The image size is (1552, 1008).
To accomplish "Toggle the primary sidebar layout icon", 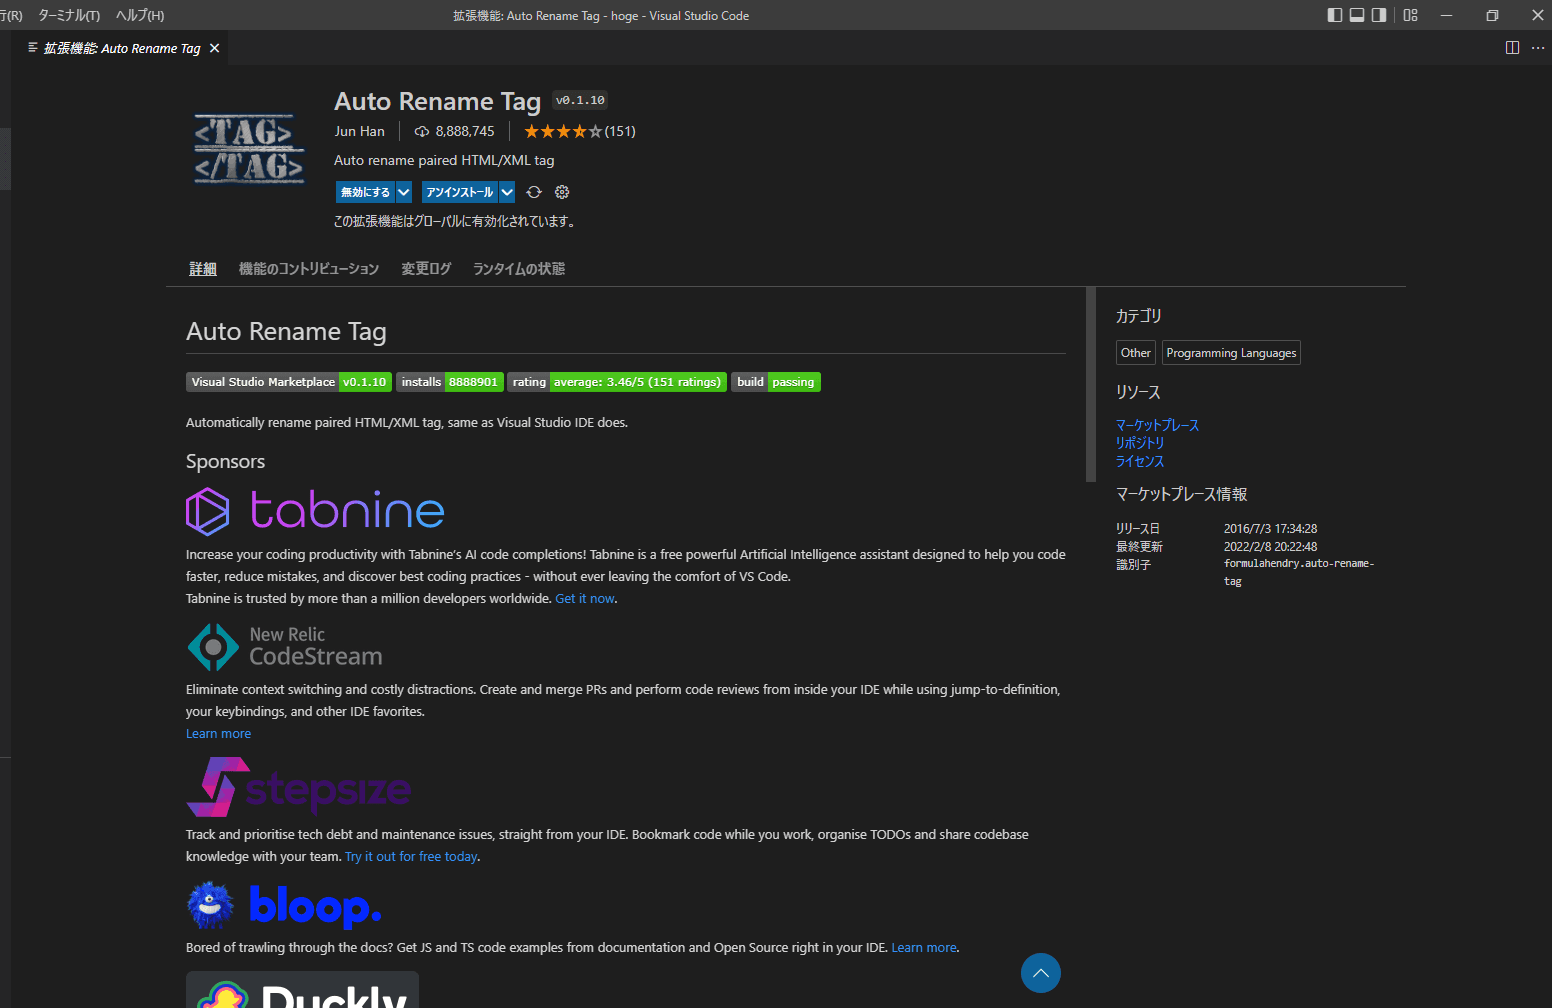I will pyautogui.click(x=1335, y=15).
